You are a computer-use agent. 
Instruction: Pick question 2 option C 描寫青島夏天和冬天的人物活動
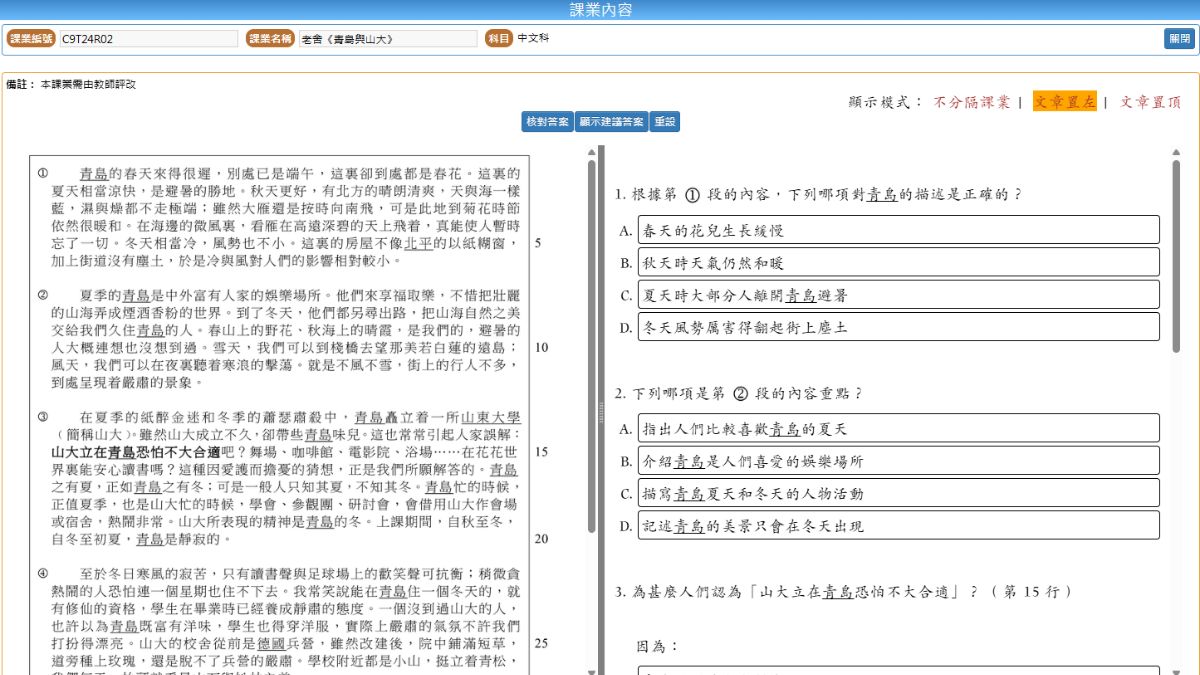898,493
